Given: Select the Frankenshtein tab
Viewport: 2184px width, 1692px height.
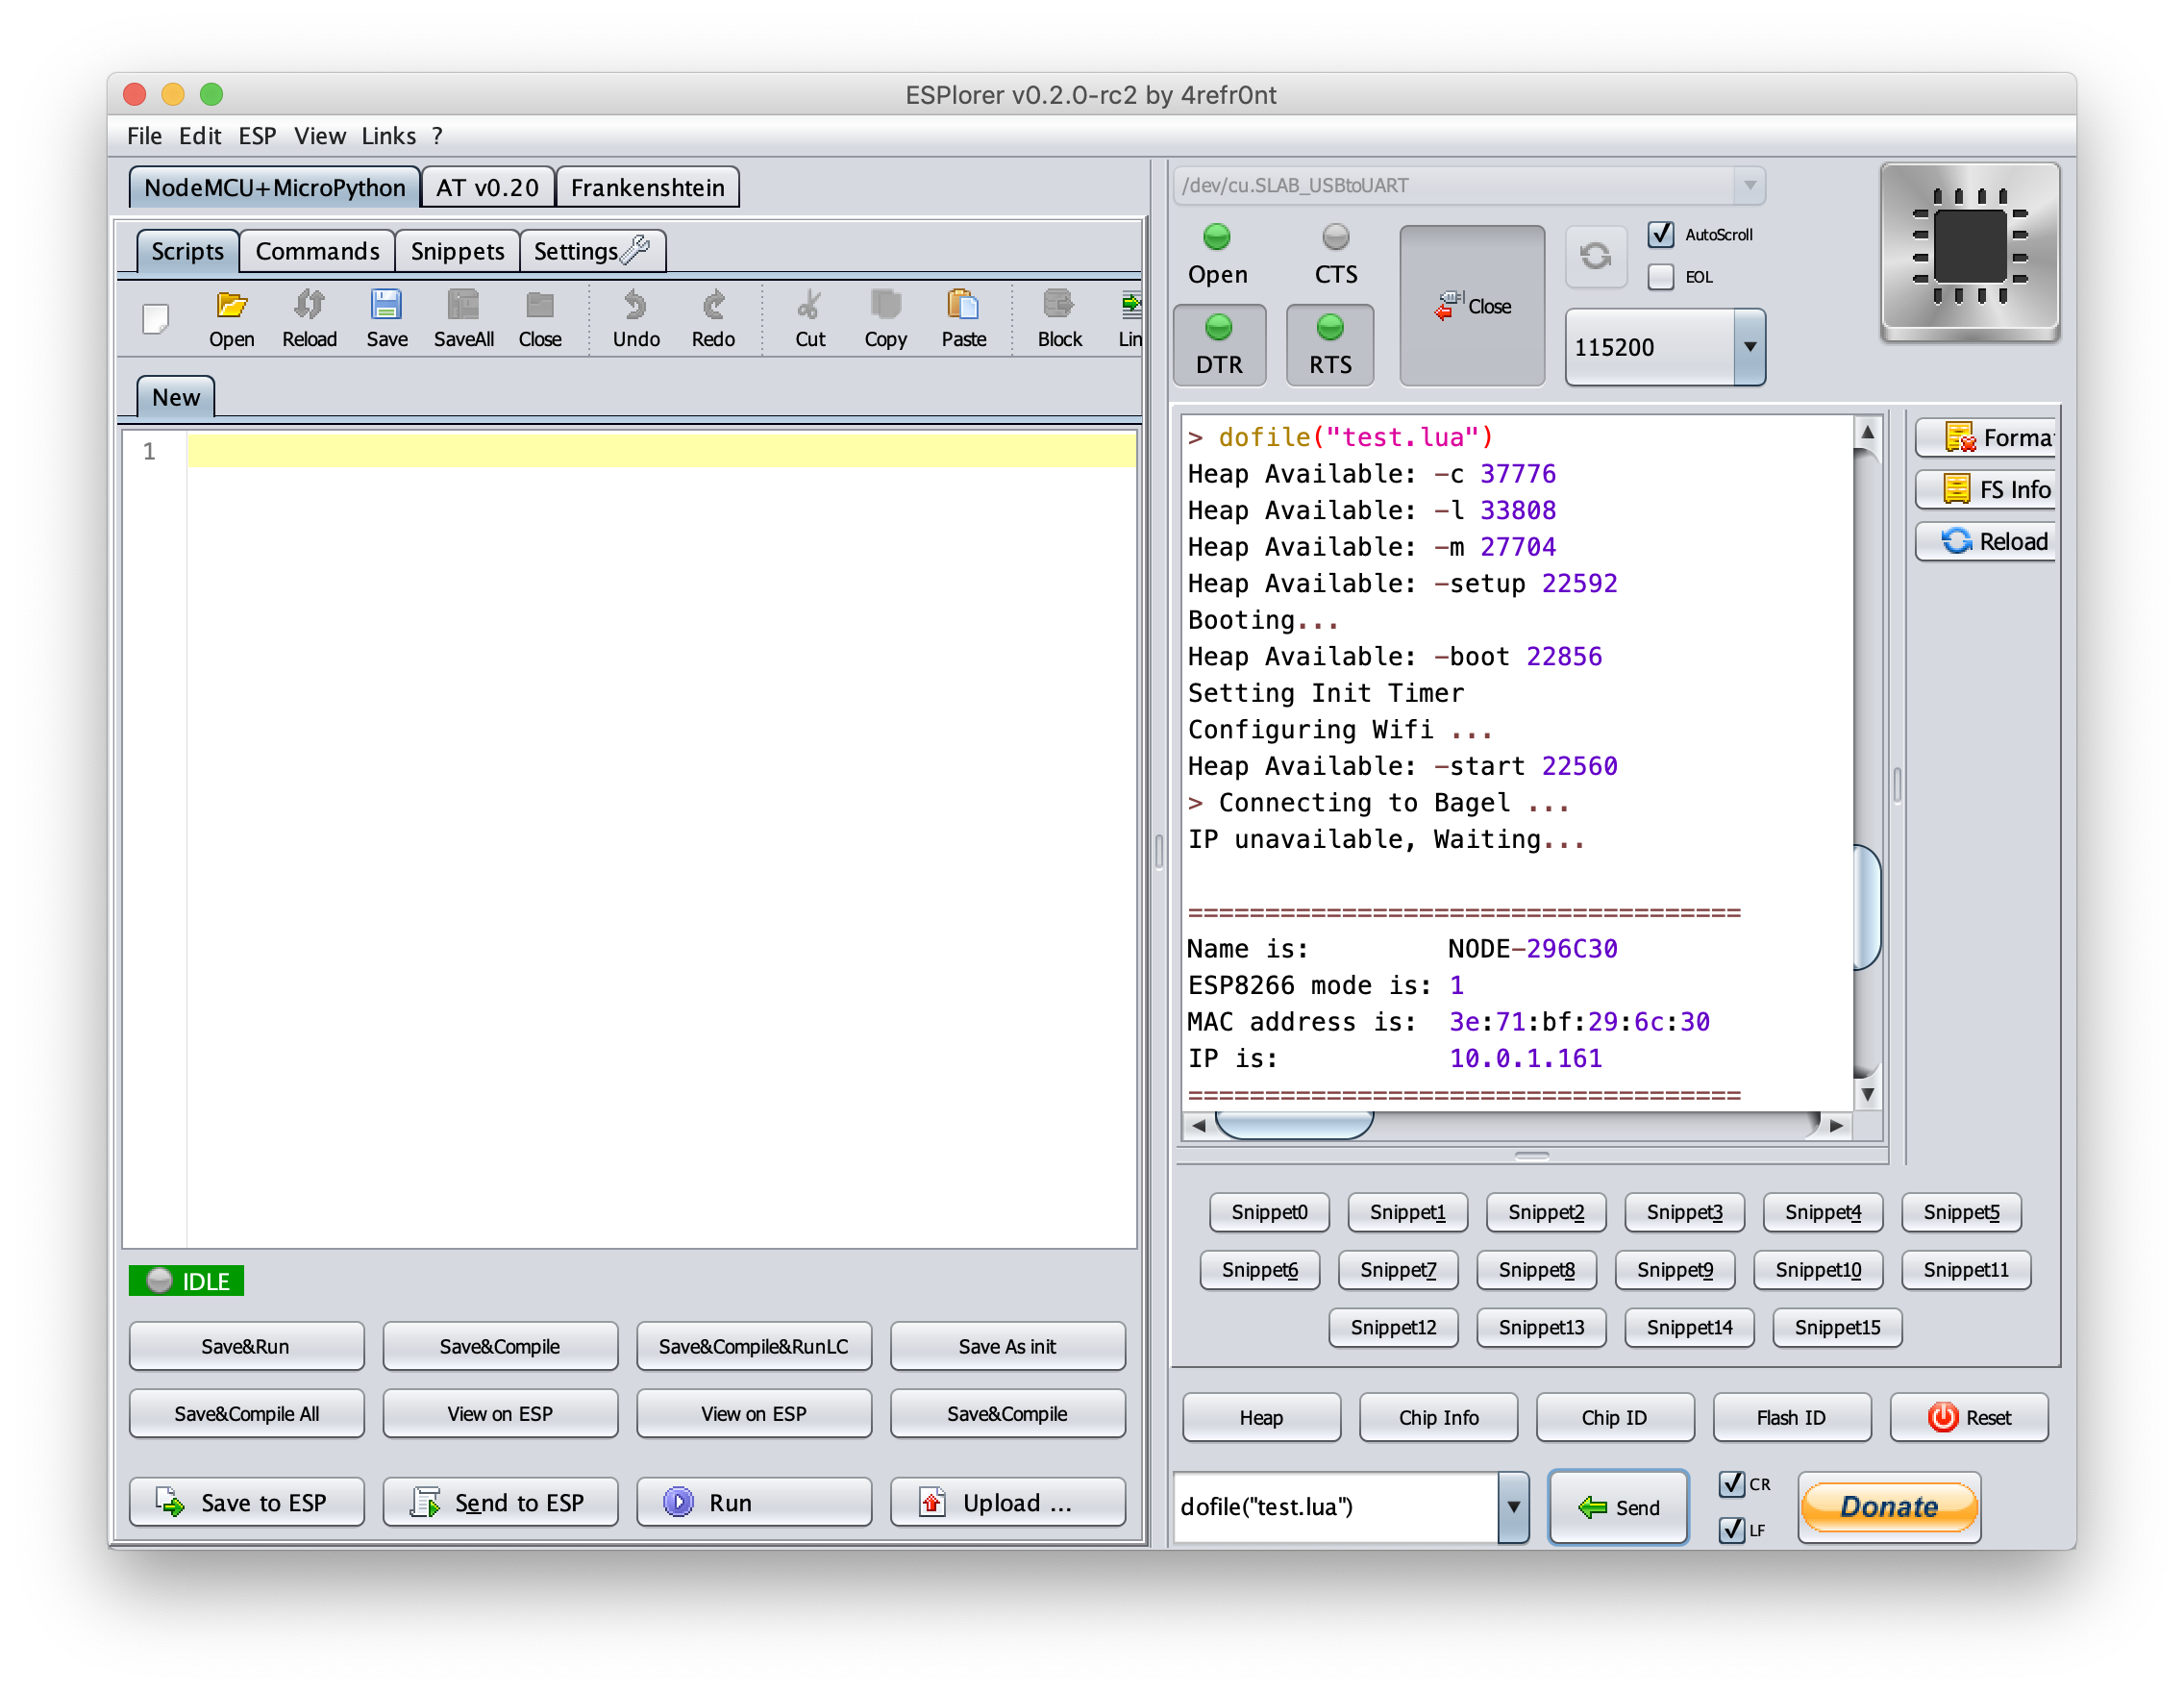Looking at the screenshot, I should point(648,188).
